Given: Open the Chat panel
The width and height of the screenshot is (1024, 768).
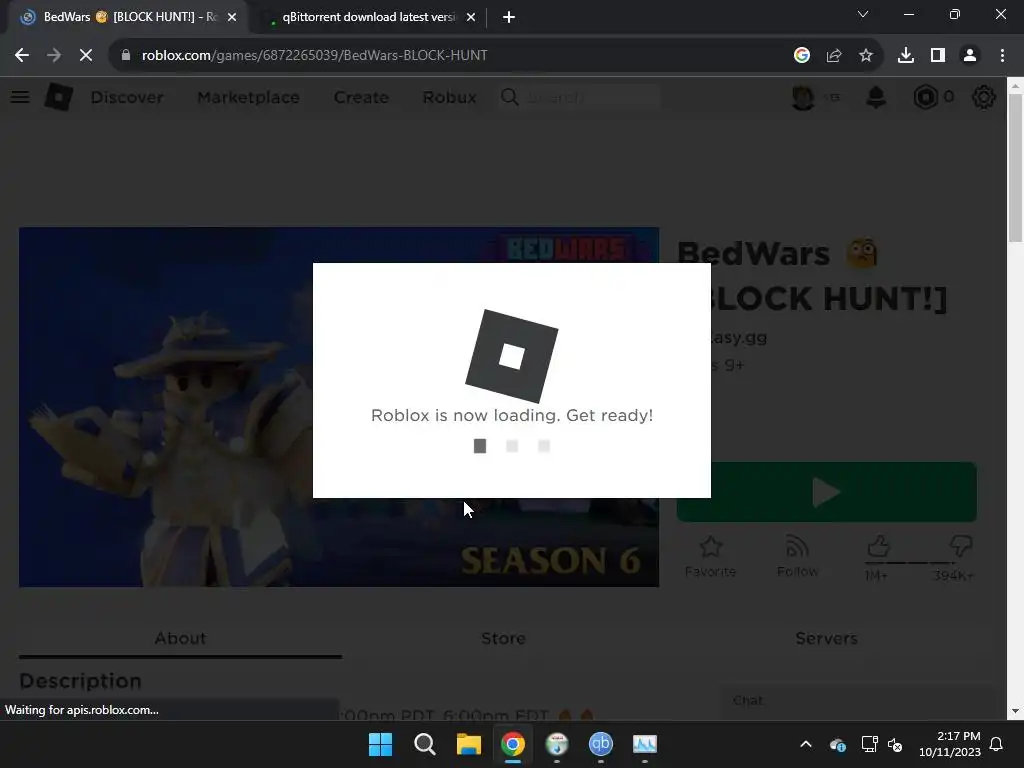Looking at the screenshot, I should pyautogui.click(x=857, y=701).
